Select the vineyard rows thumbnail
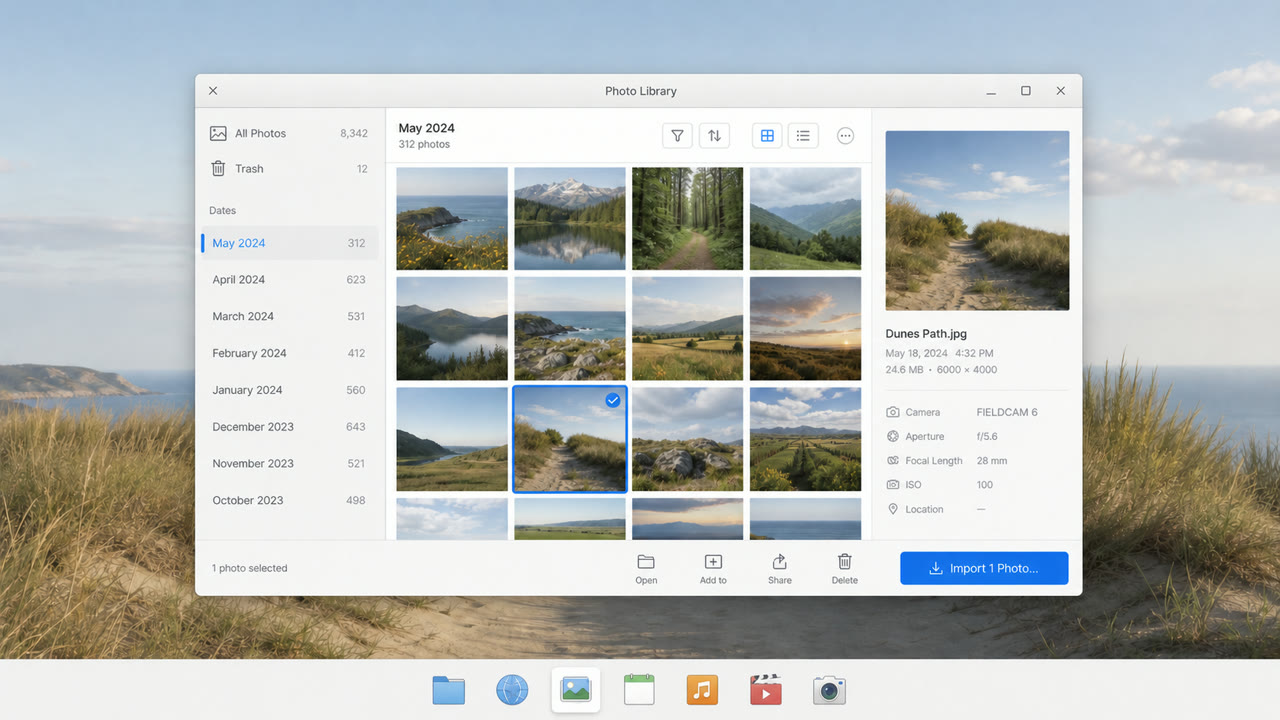 pyautogui.click(x=805, y=439)
